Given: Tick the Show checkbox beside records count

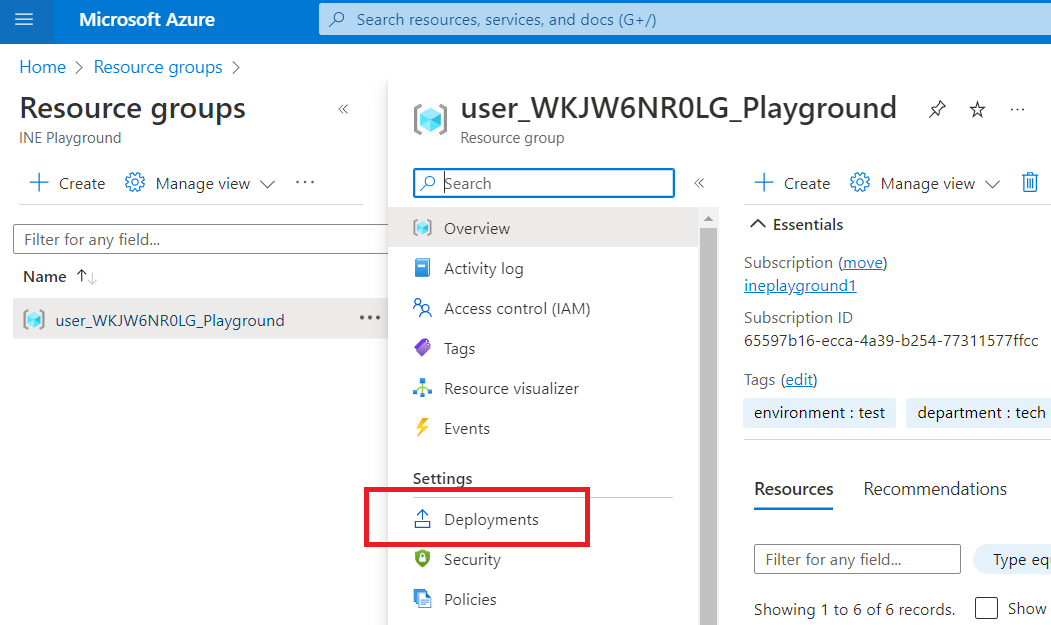Looking at the screenshot, I should point(986,608).
